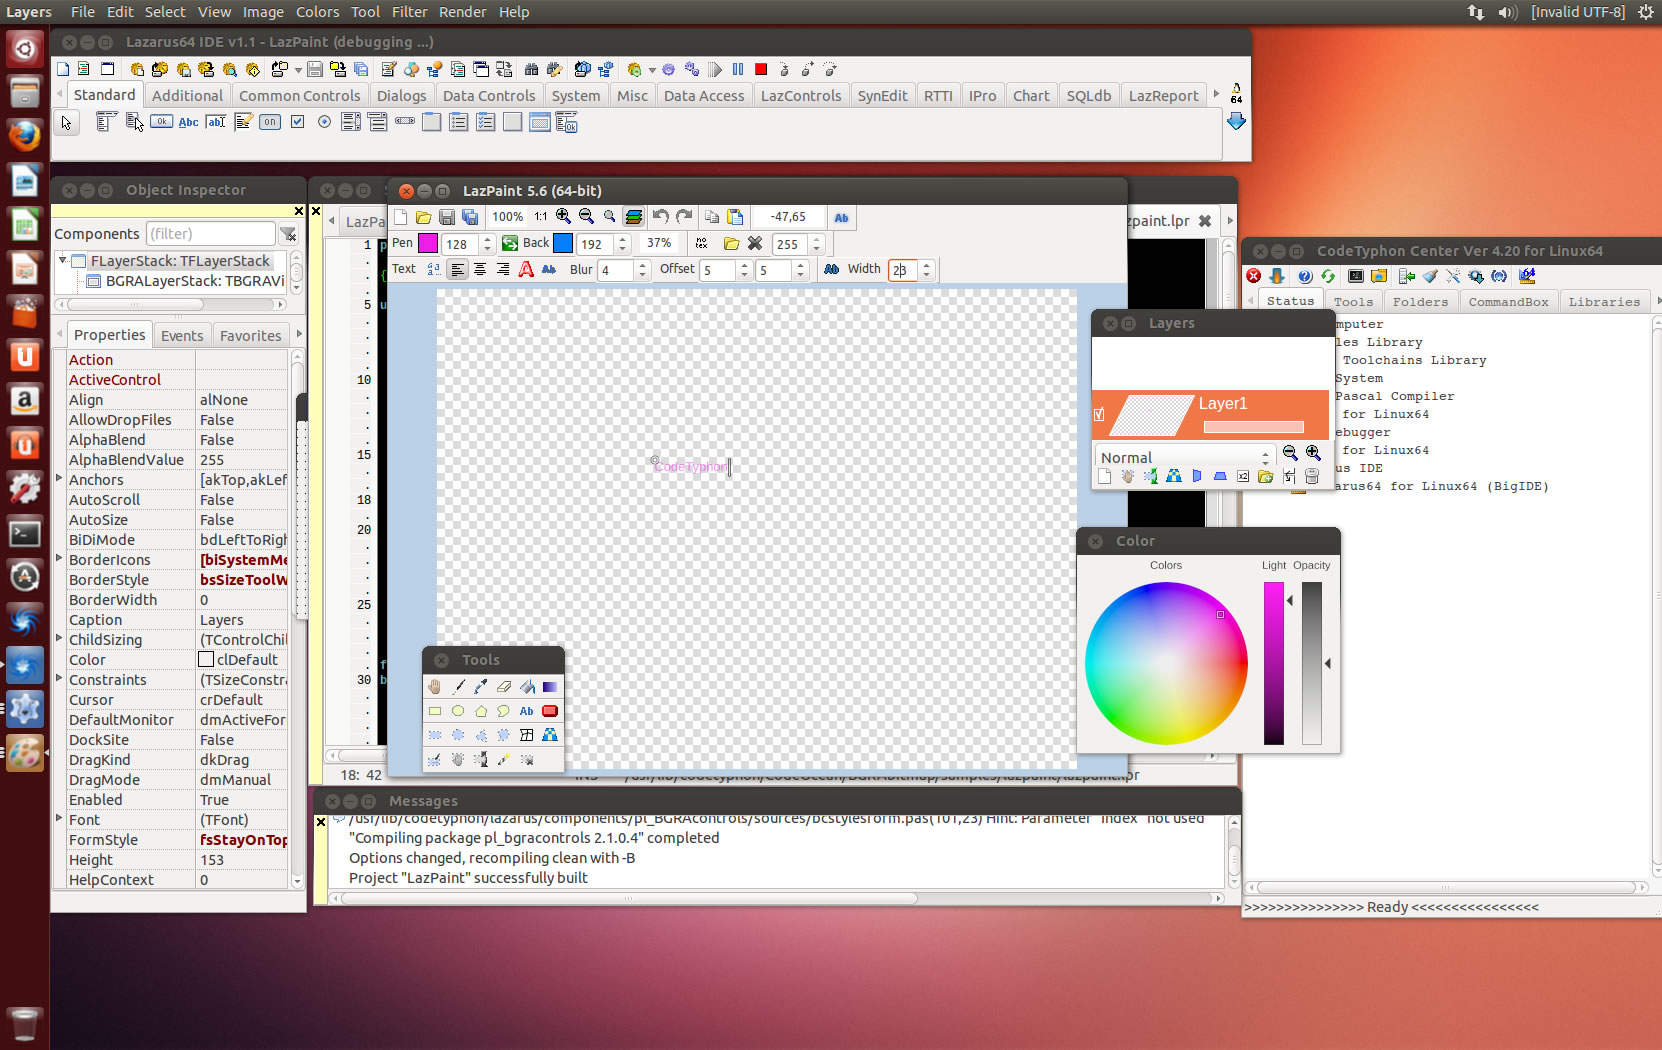Expand the ChildSizing property
Screen dimensions: 1662x1050
[x=59, y=639]
